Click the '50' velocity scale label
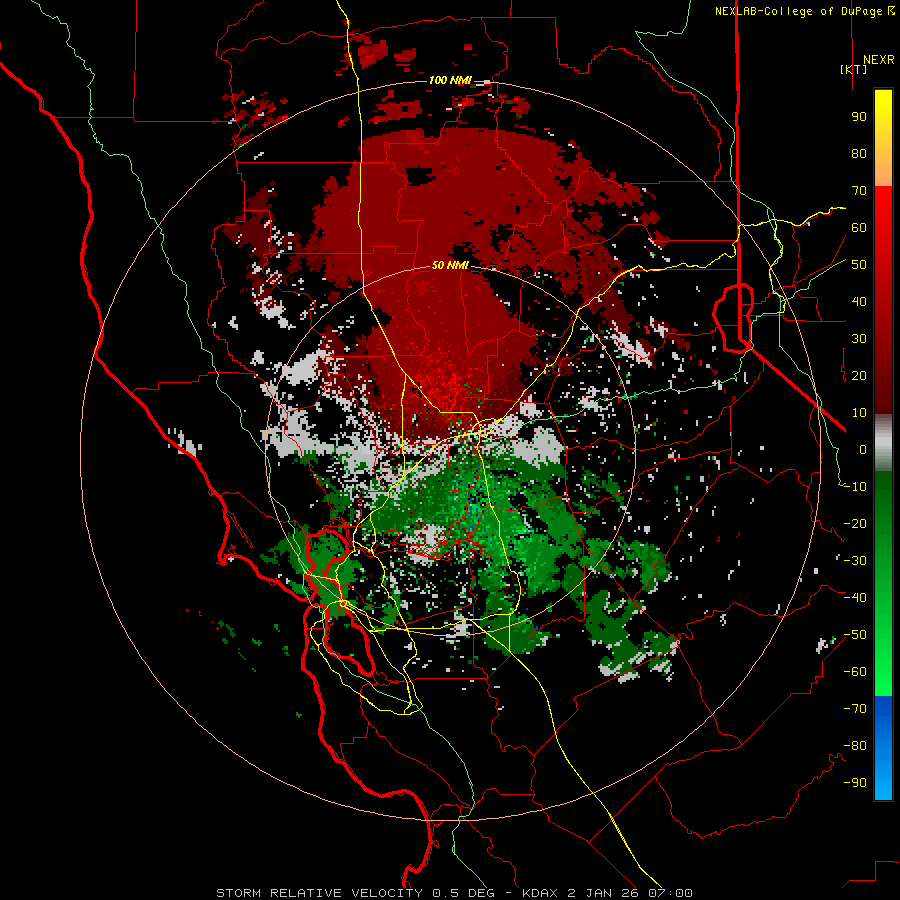900x900 pixels. point(859,265)
